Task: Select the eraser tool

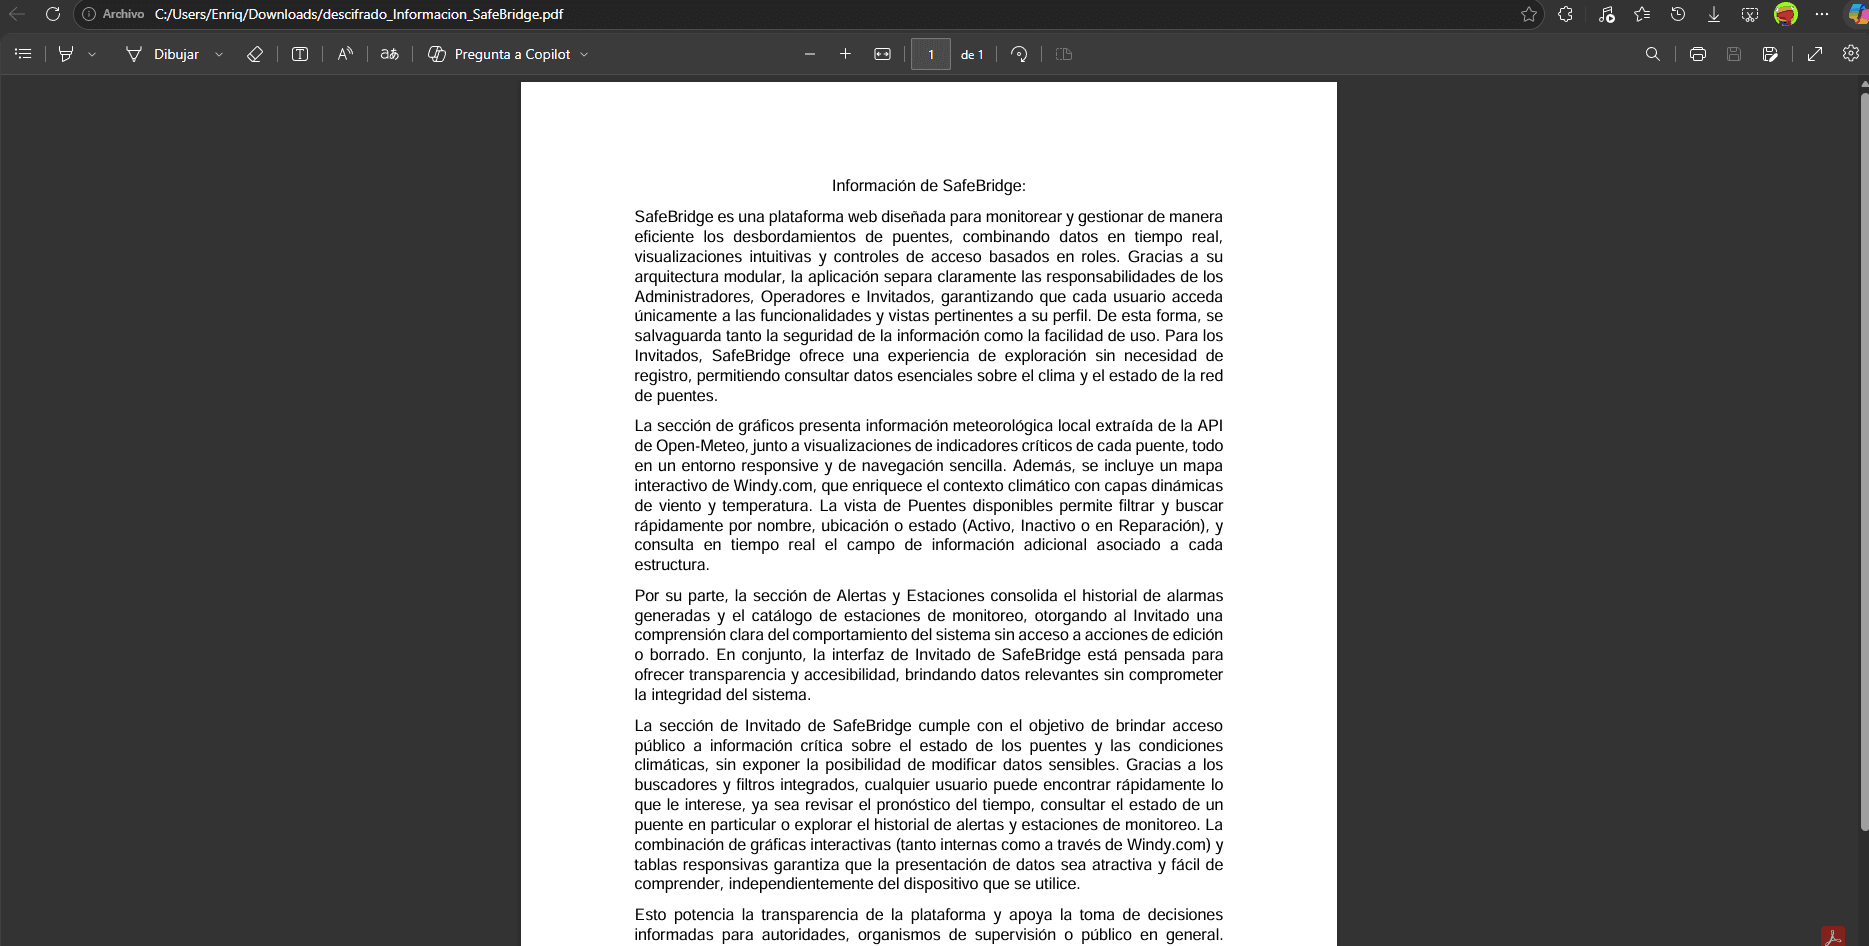Action: click(x=255, y=54)
